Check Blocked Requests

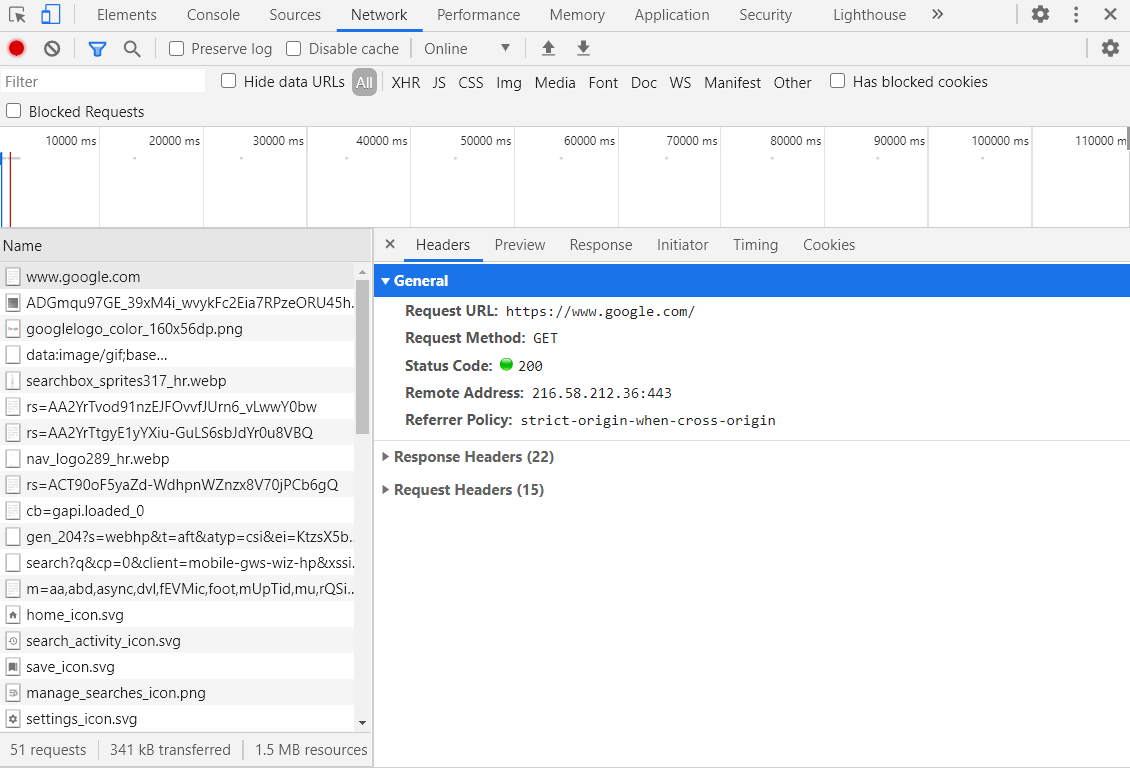click(x=13, y=111)
